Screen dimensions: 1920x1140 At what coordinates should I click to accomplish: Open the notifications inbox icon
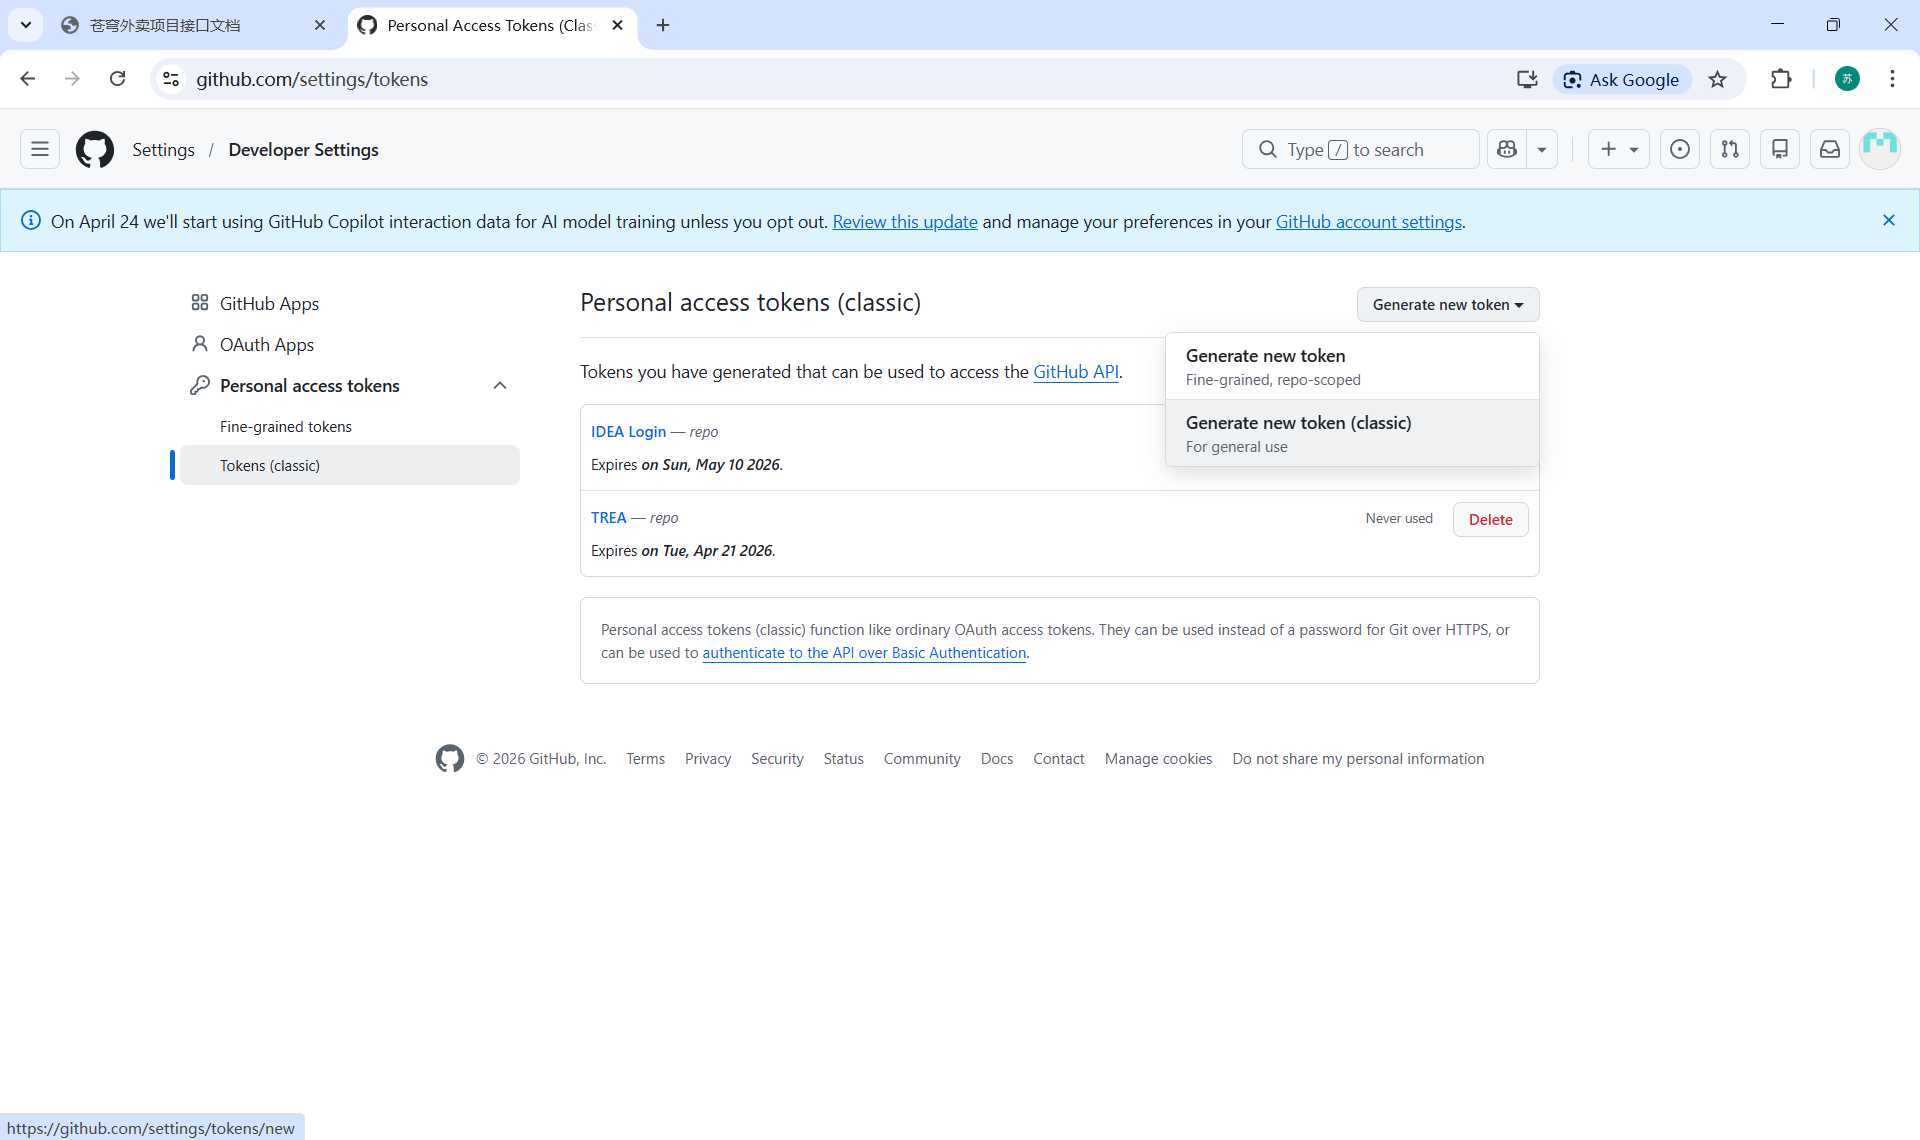tap(1830, 149)
